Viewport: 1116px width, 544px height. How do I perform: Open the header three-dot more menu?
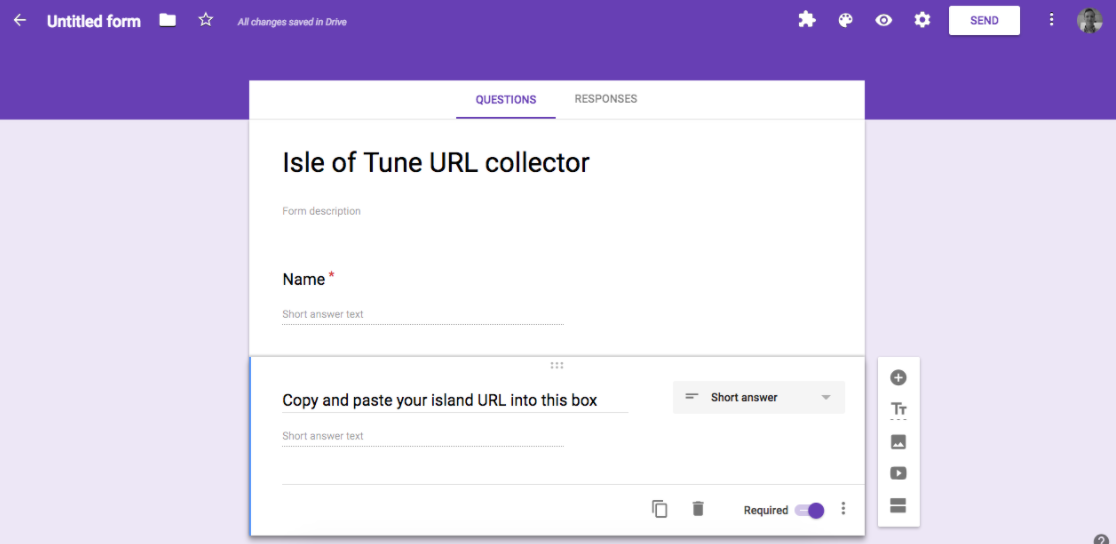(x=1051, y=20)
